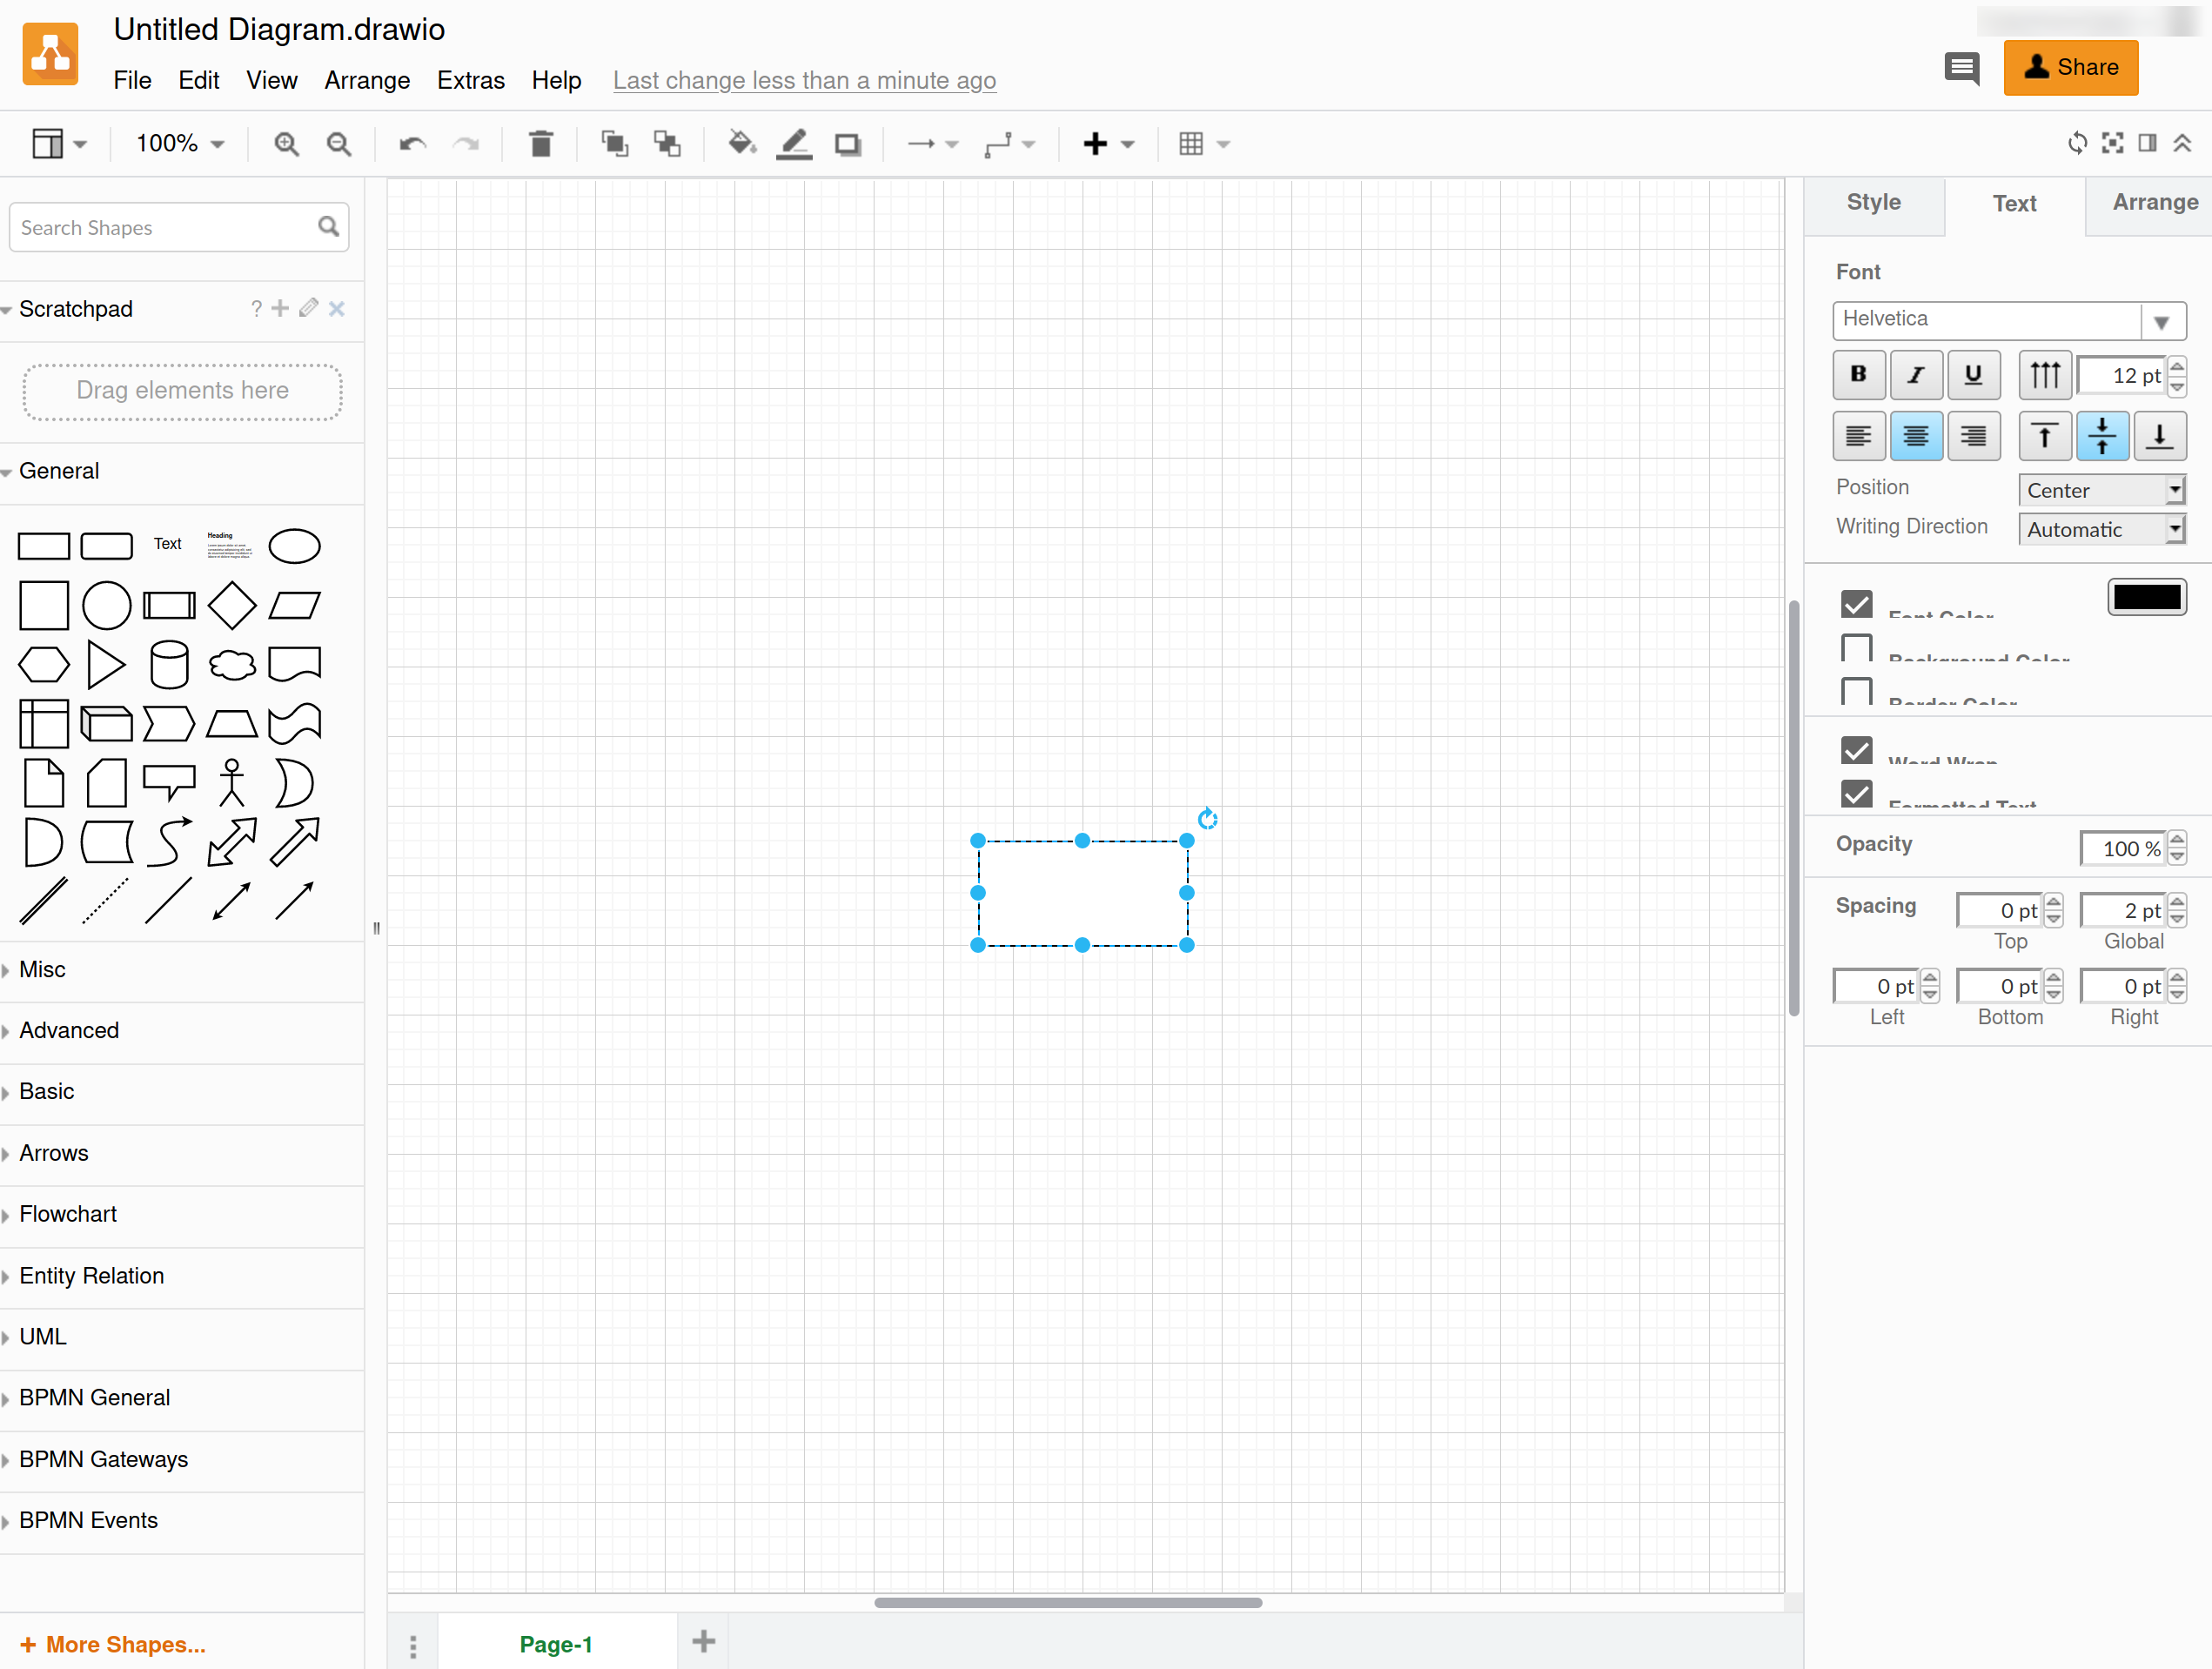The image size is (2212, 1669).
Task: Edit scratchpad with the pencil icon
Action: click(308, 308)
